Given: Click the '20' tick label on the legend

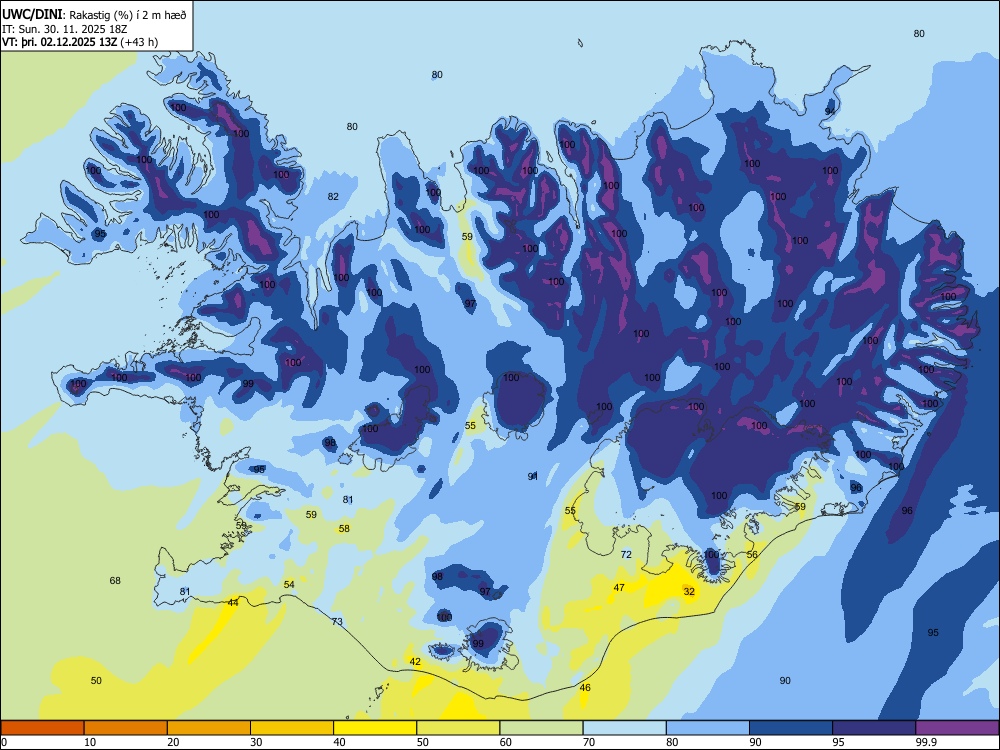Looking at the screenshot, I should pyautogui.click(x=173, y=742).
